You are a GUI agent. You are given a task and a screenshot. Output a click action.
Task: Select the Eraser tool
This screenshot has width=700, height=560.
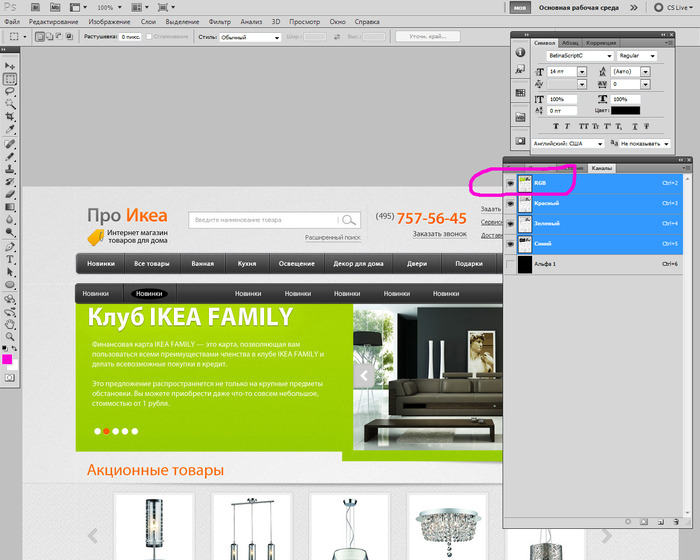pos(10,194)
